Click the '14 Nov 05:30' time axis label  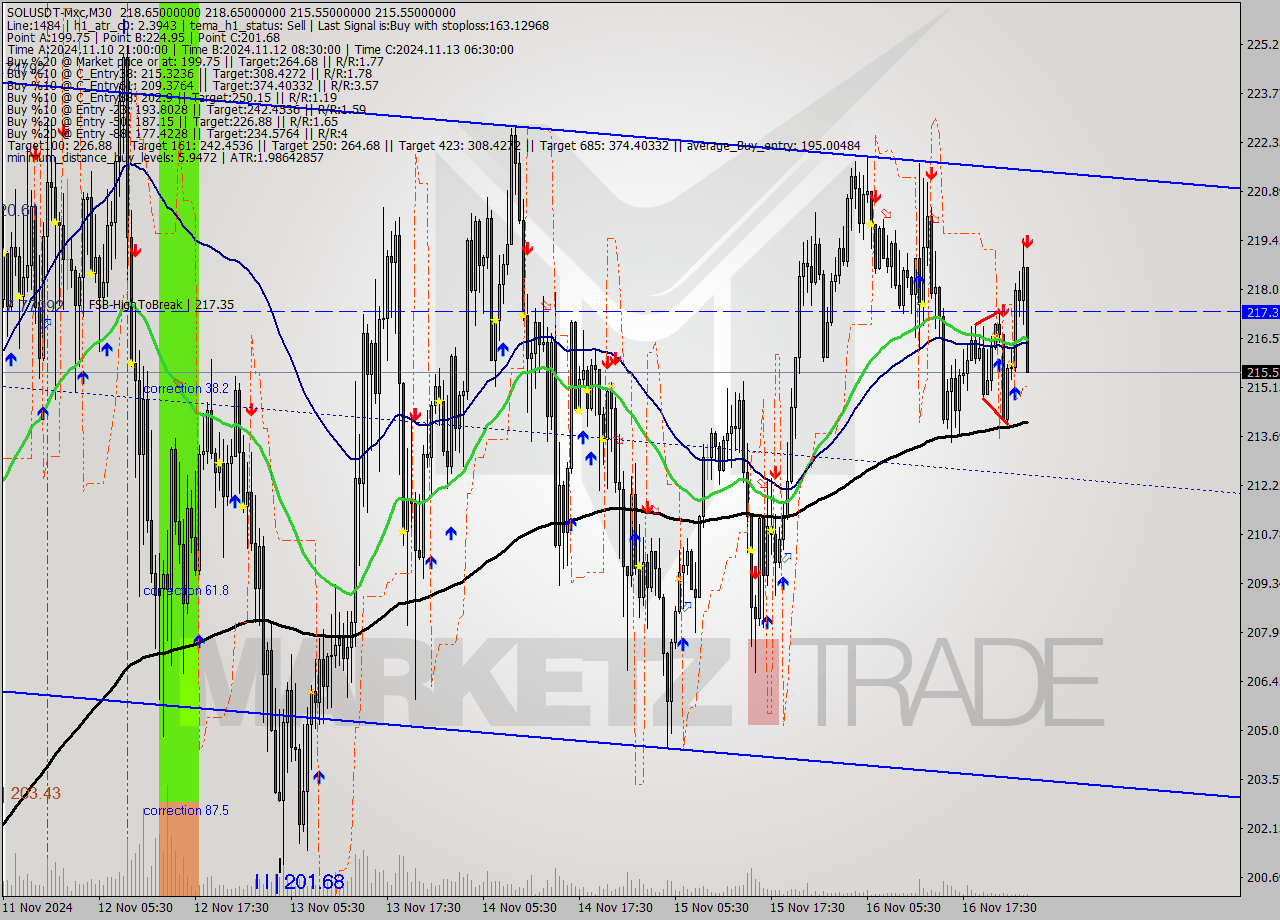tap(519, 908)
